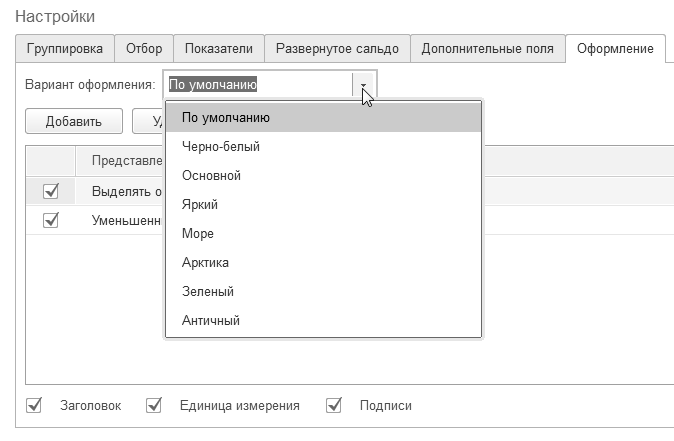The image size is (674, 441).
Task: Click the Вариант оформления input field
Action: (x=258, y=85)
